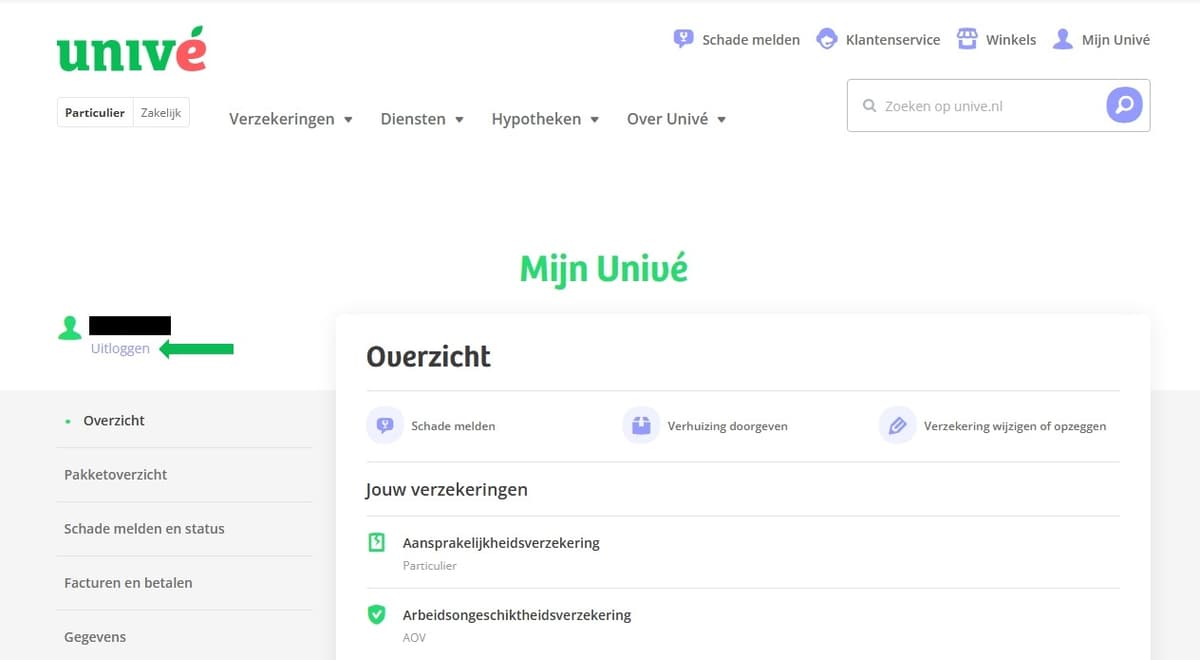1200x660 pixels.
Task: Click the Aansprakelijkheidsverzekering green icon
Action: pyautogui.click(x=376, y=543)
